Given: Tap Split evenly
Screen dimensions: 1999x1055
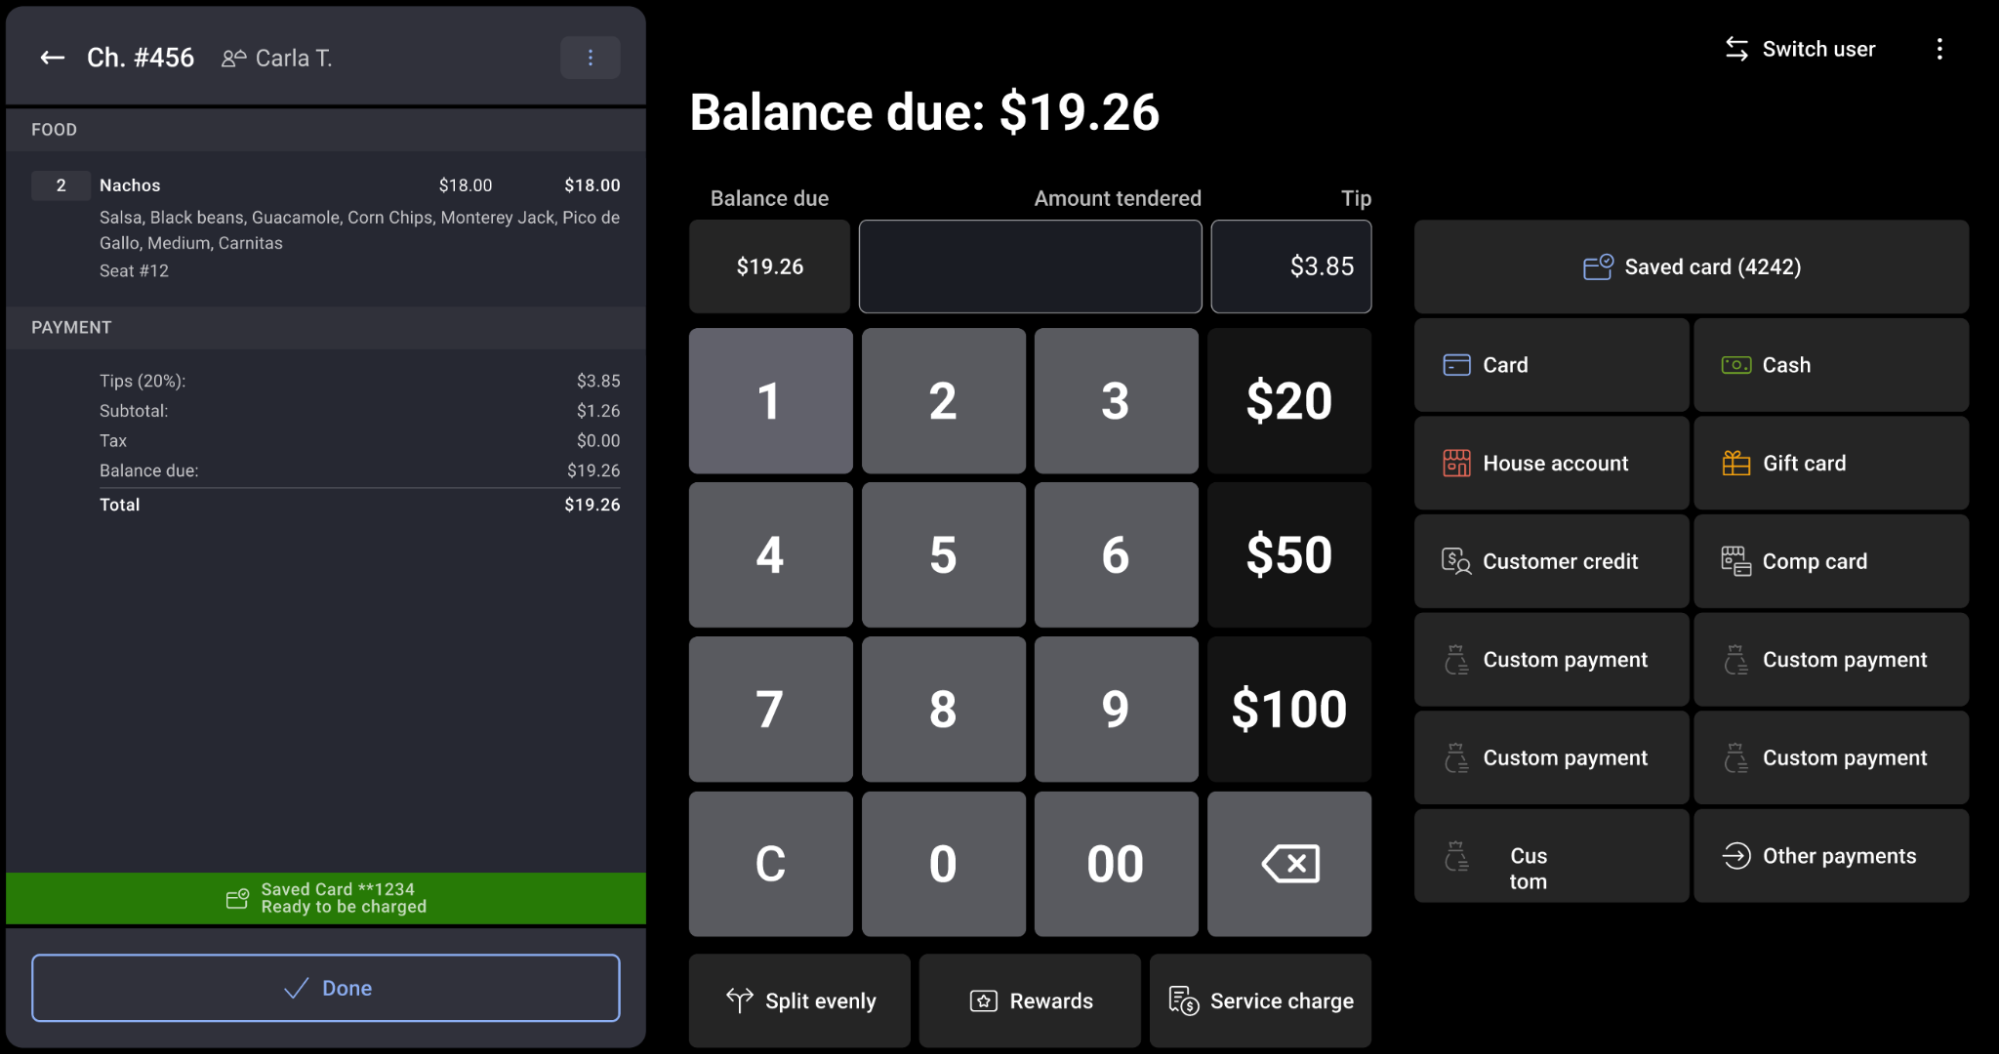Looking at the screenshot, I should pyautogui.click(x=800, y=1000).
